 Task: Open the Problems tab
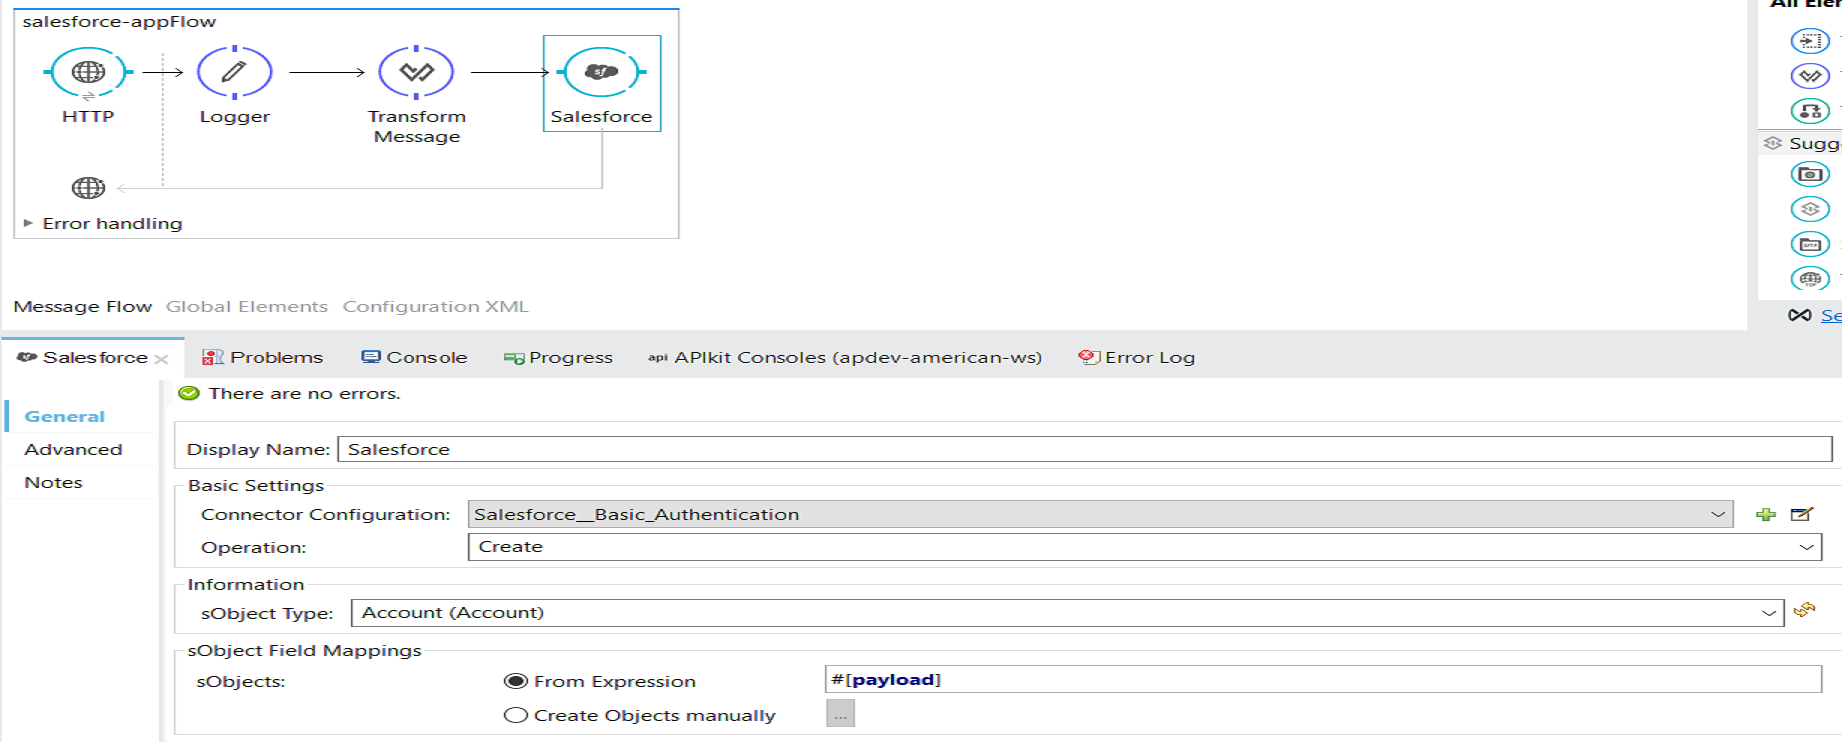click(x=263, y=357)
